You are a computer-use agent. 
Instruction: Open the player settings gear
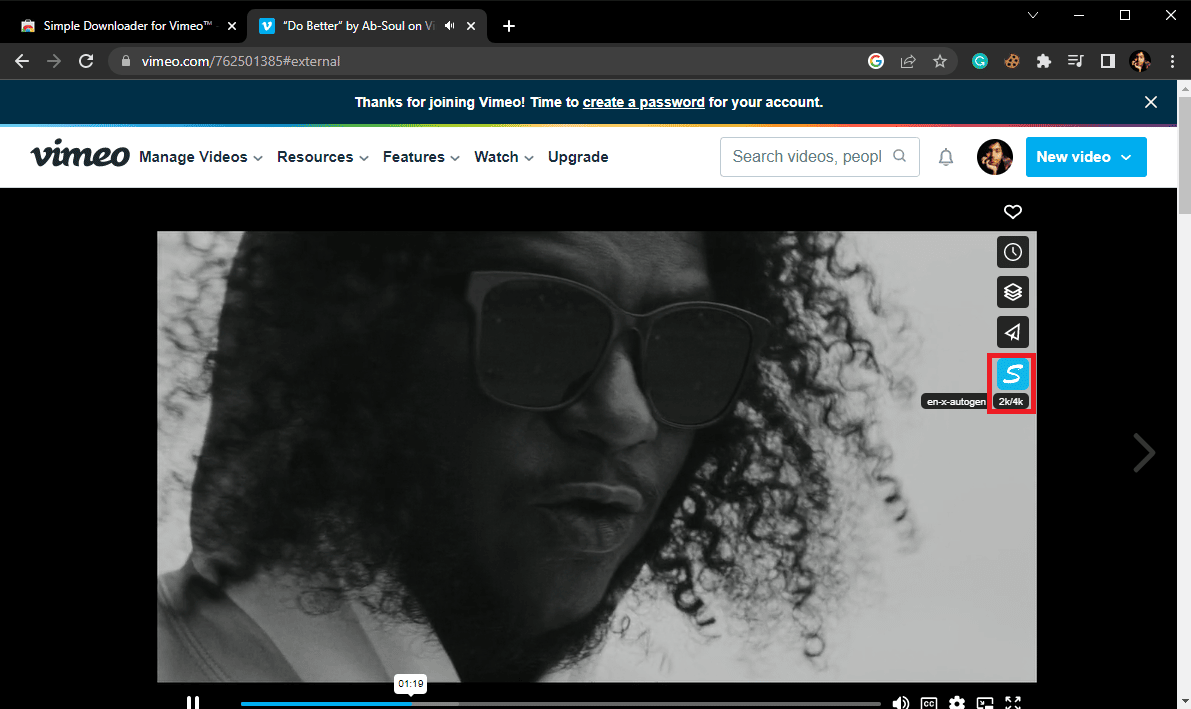[x=957, y=703]
